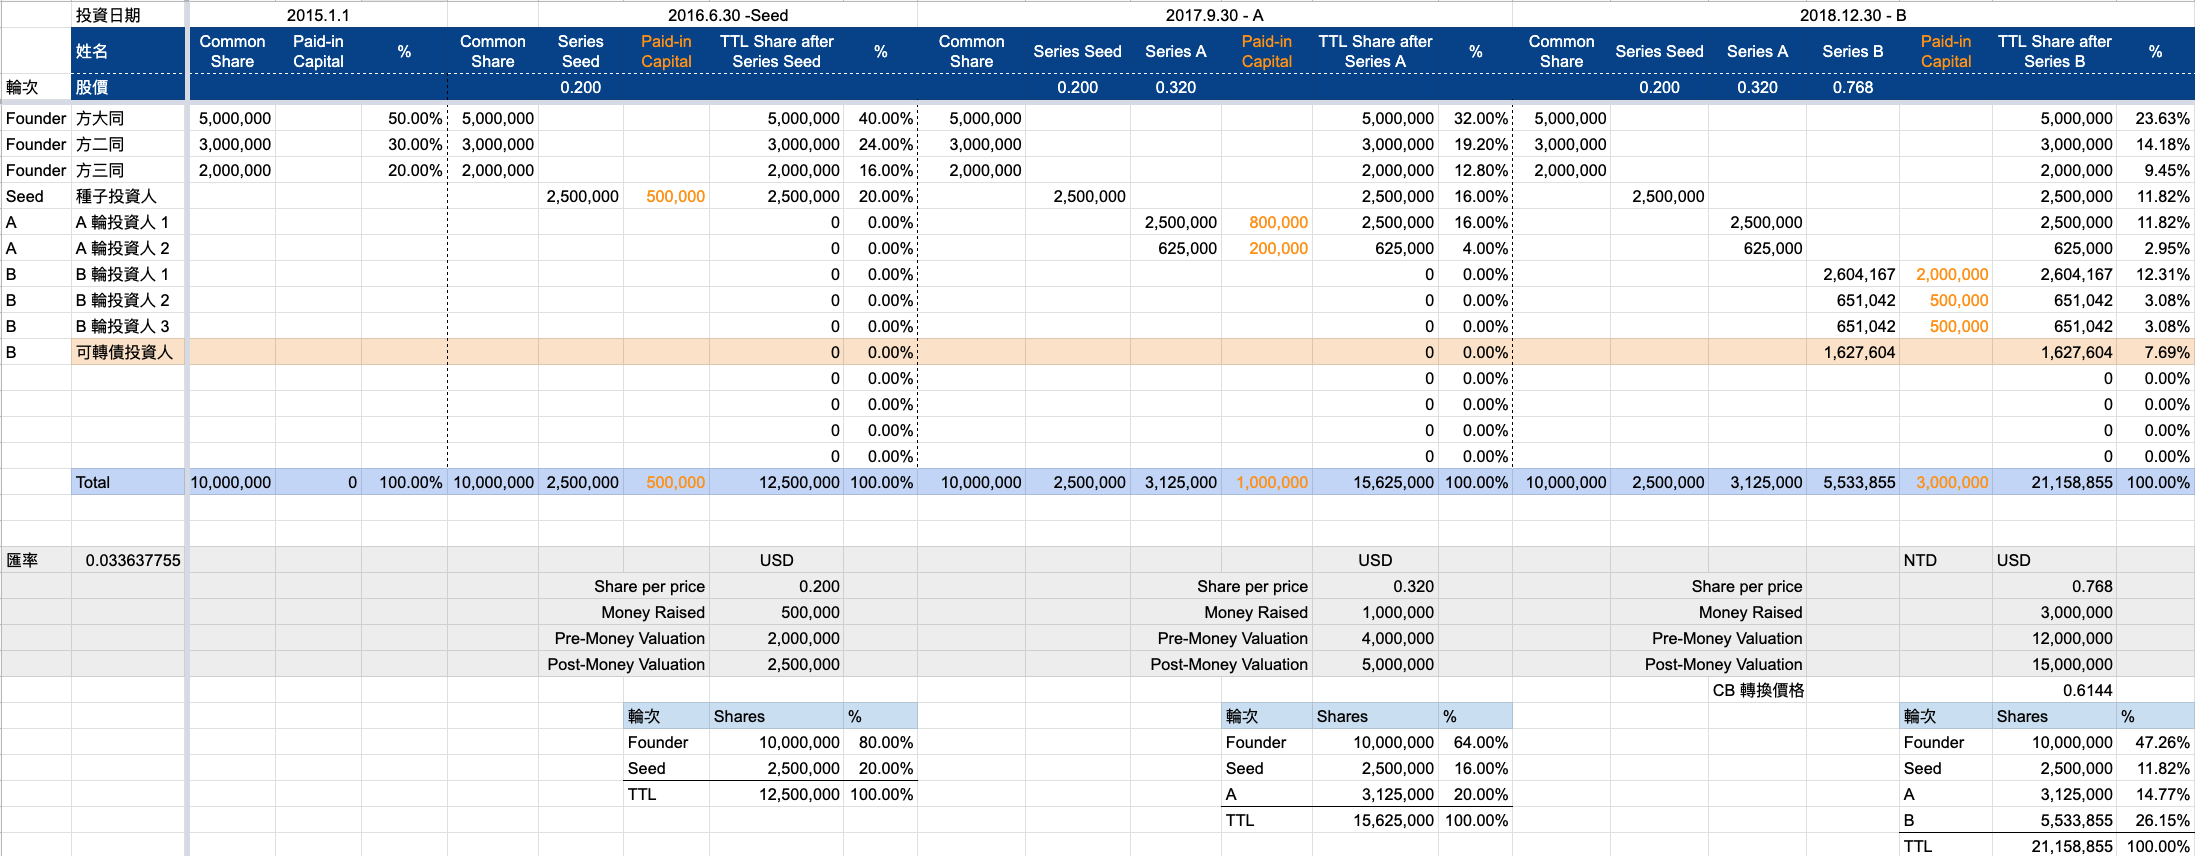
Task: Click the 2018.12.30 - B date header
Action: pyautogui.click(x=1853, y=15)
